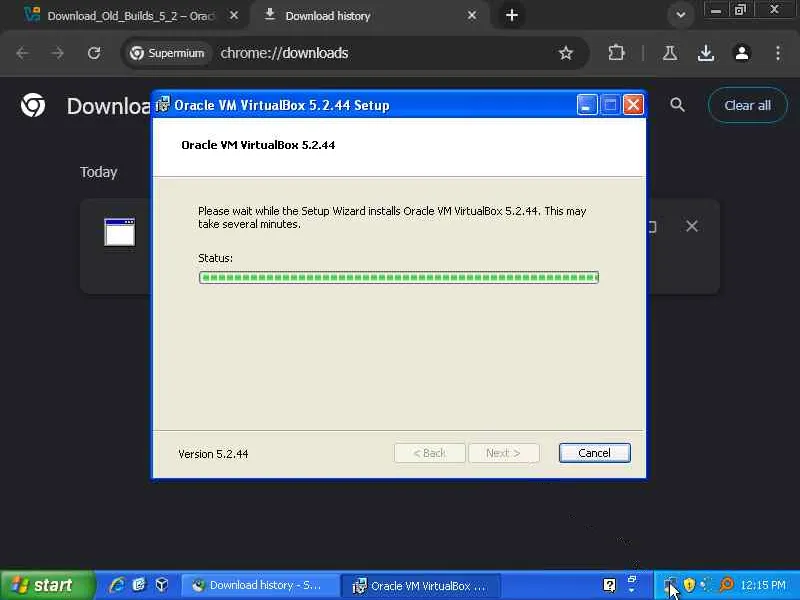The image size is (800, 600).
Task: Bookmark this page with the star
Action: pos(565,53)
